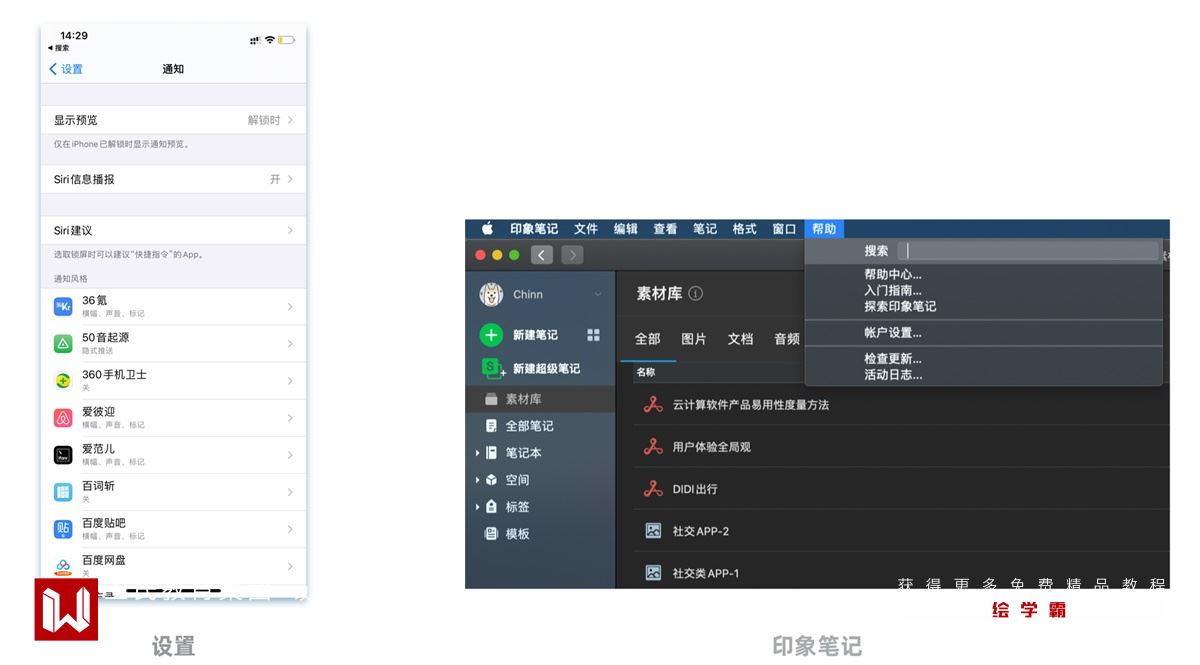Choose 入门指南... from the help menu
1200x665 pixels.
pos(893,290)
